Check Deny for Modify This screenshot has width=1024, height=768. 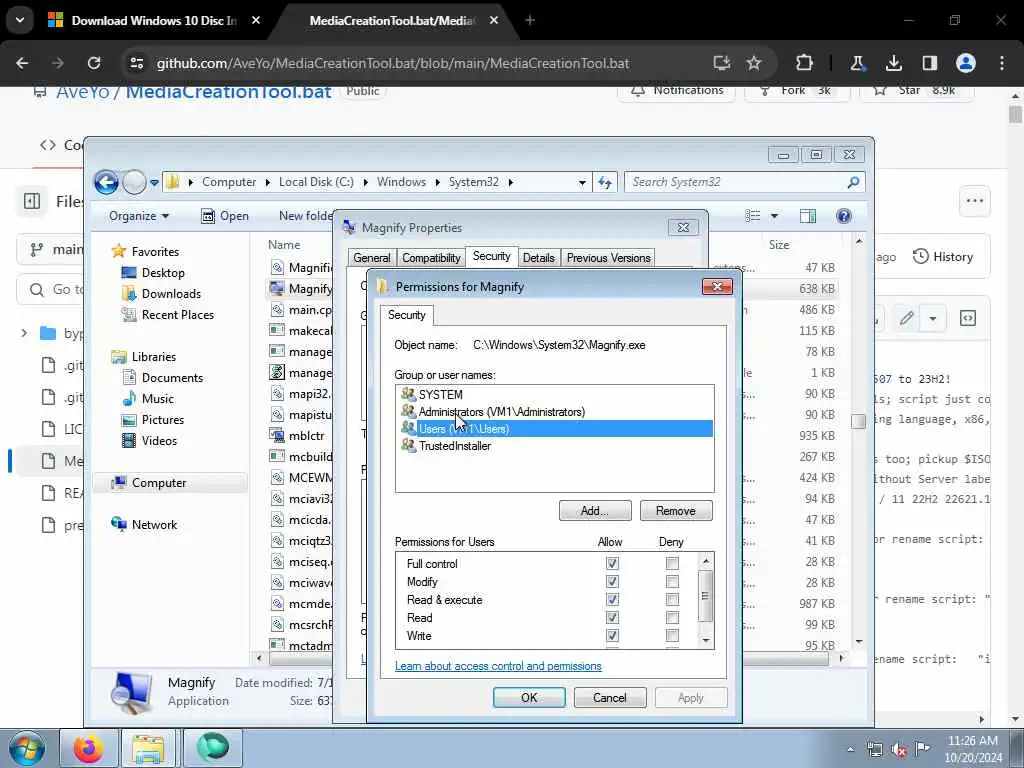click(x=672, y=581)
